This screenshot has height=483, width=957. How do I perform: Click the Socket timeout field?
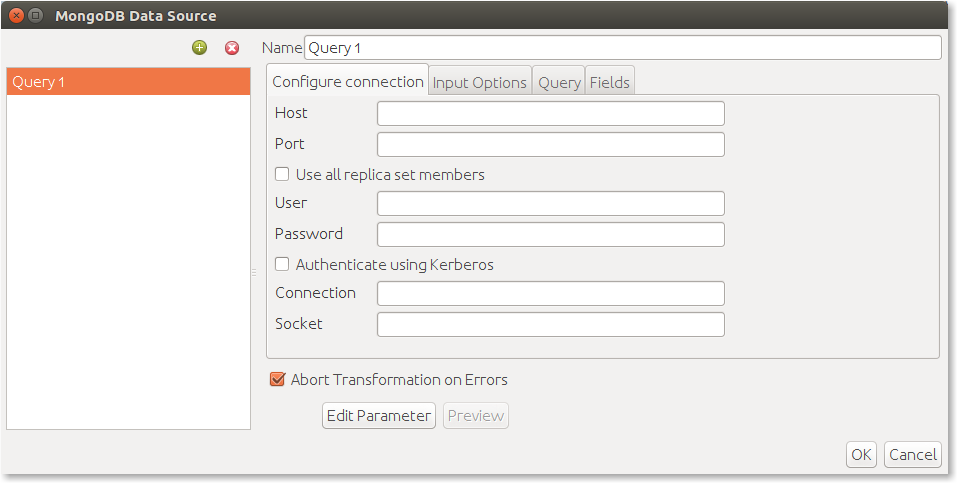coord(551,325)
